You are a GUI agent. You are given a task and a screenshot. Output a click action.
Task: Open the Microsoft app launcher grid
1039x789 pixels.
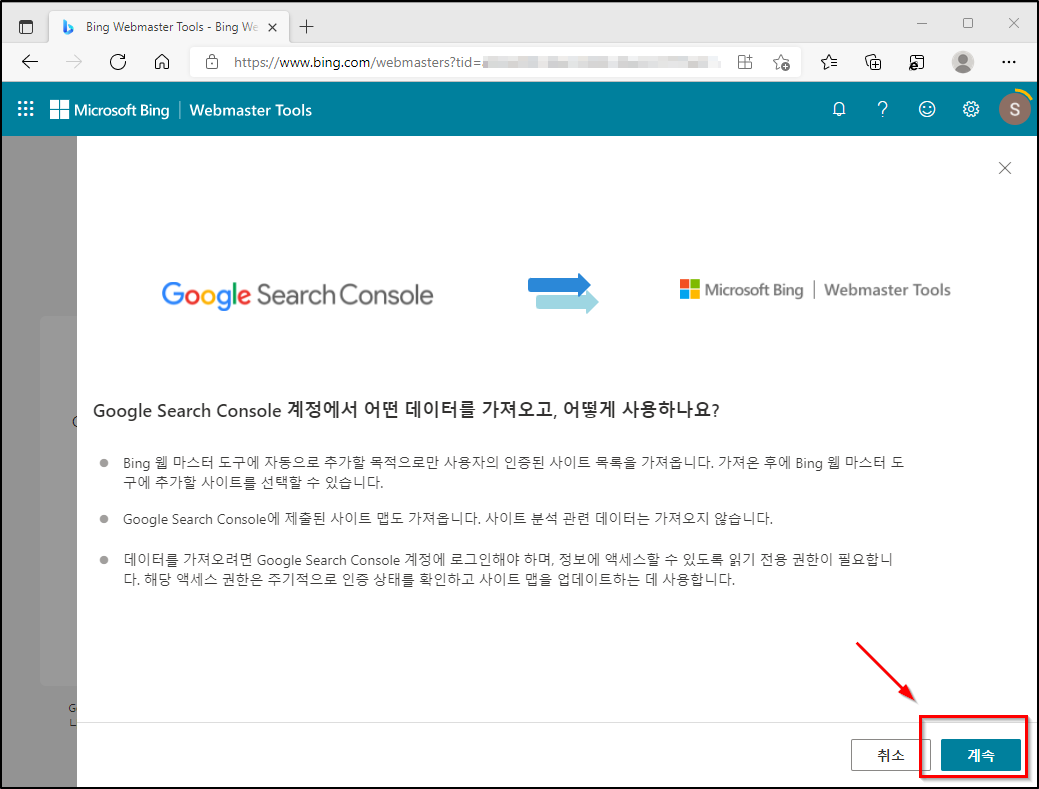pos(26,109)
